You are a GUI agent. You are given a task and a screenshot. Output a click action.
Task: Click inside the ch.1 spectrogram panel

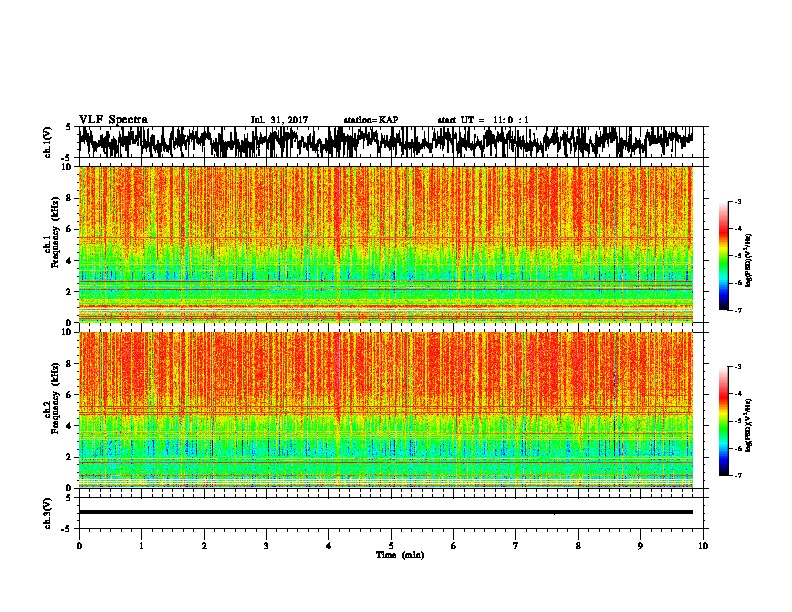[386, 244]
